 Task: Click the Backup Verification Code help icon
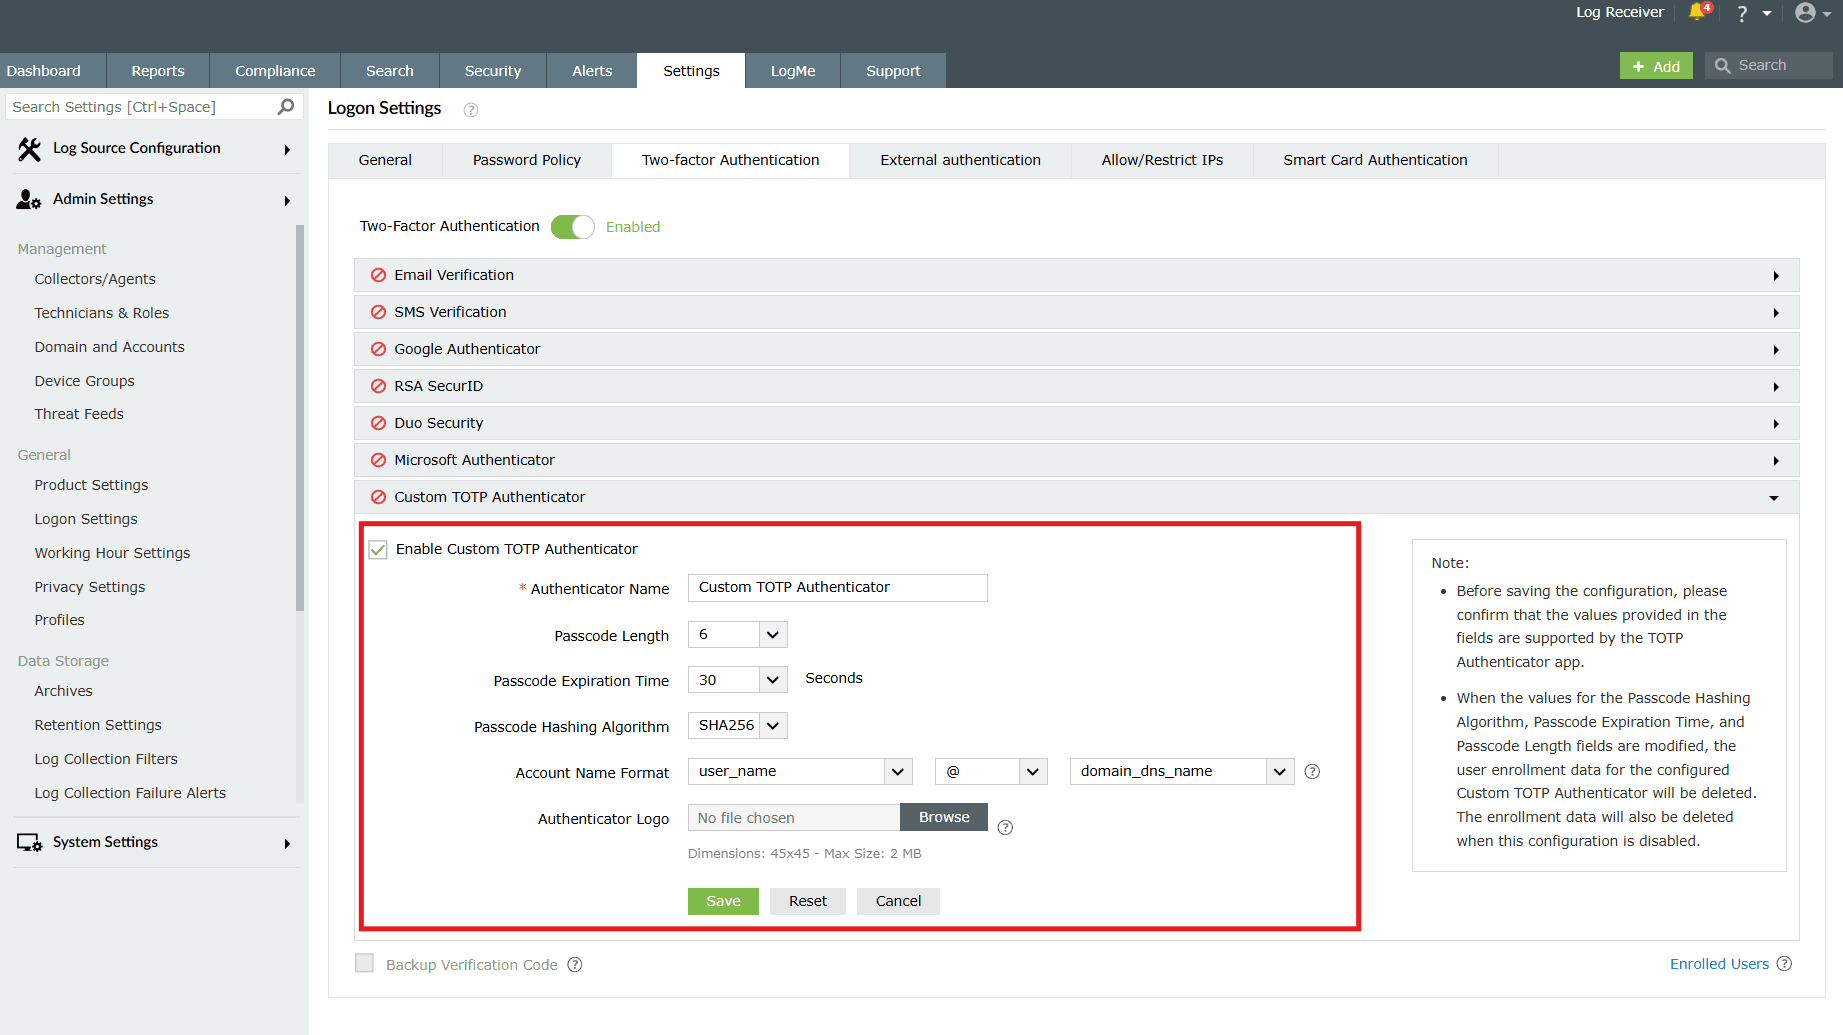tap(575, 965)
